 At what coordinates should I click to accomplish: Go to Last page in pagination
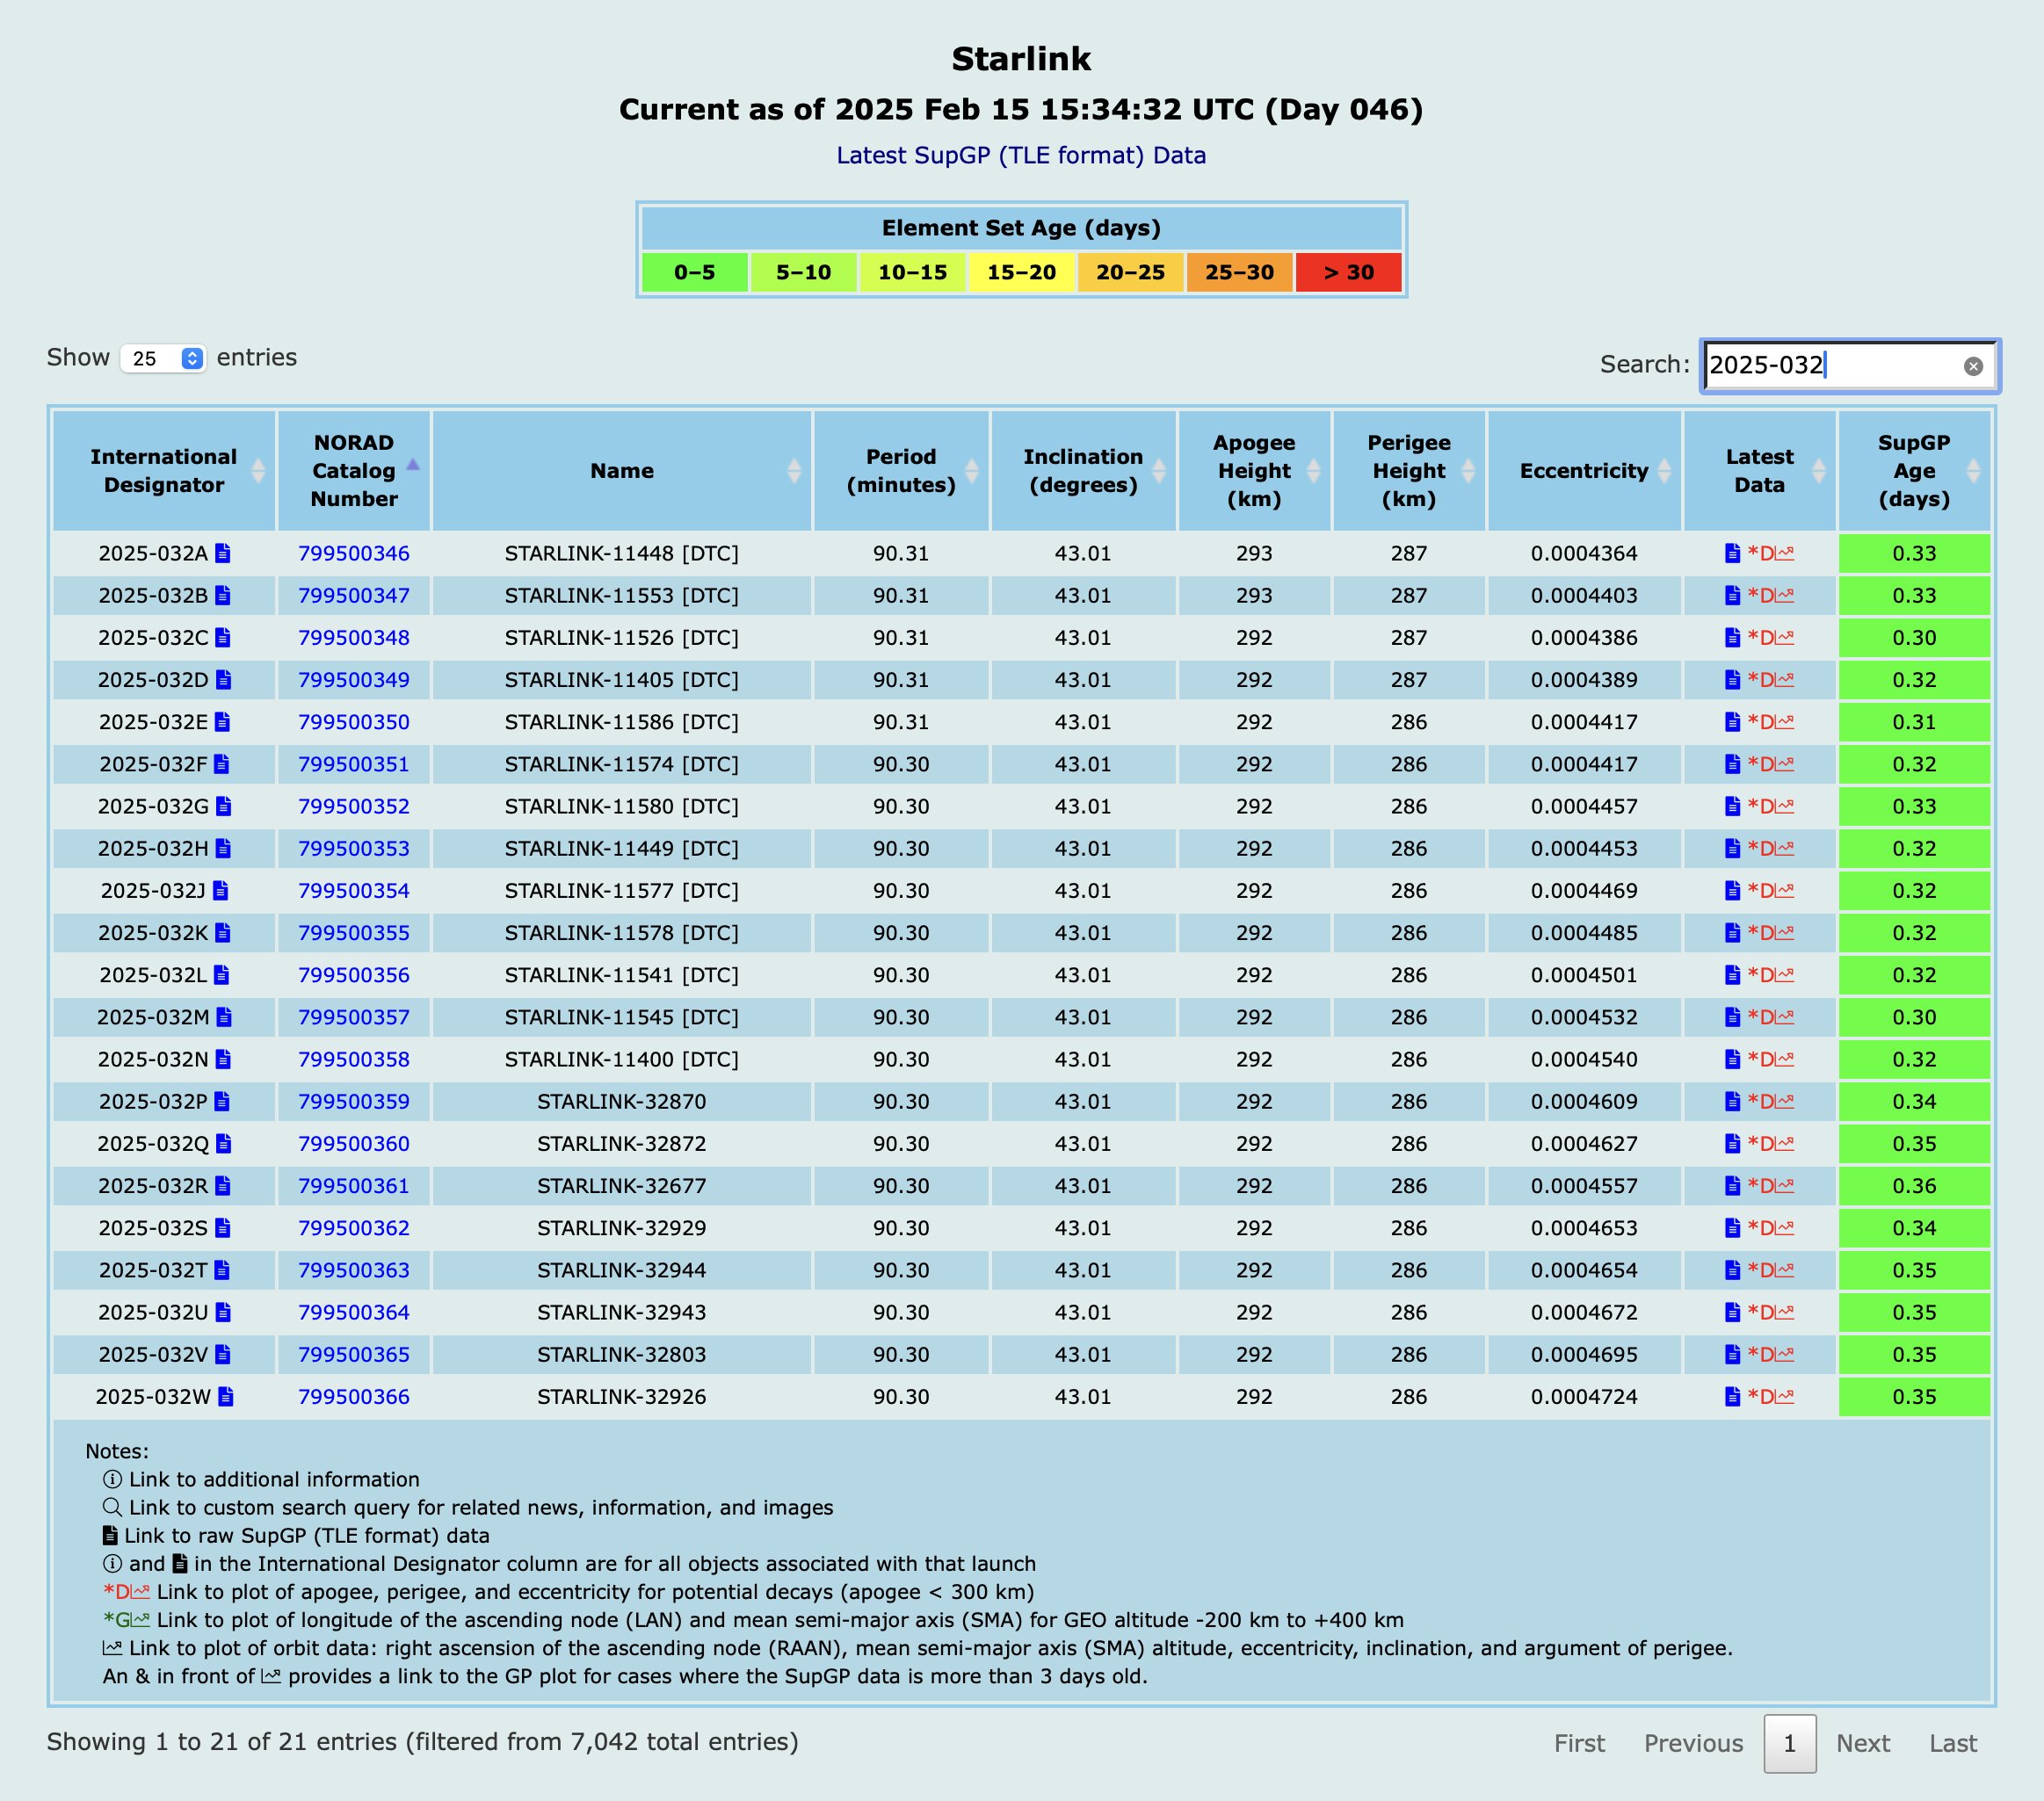coord(1953,1743)
